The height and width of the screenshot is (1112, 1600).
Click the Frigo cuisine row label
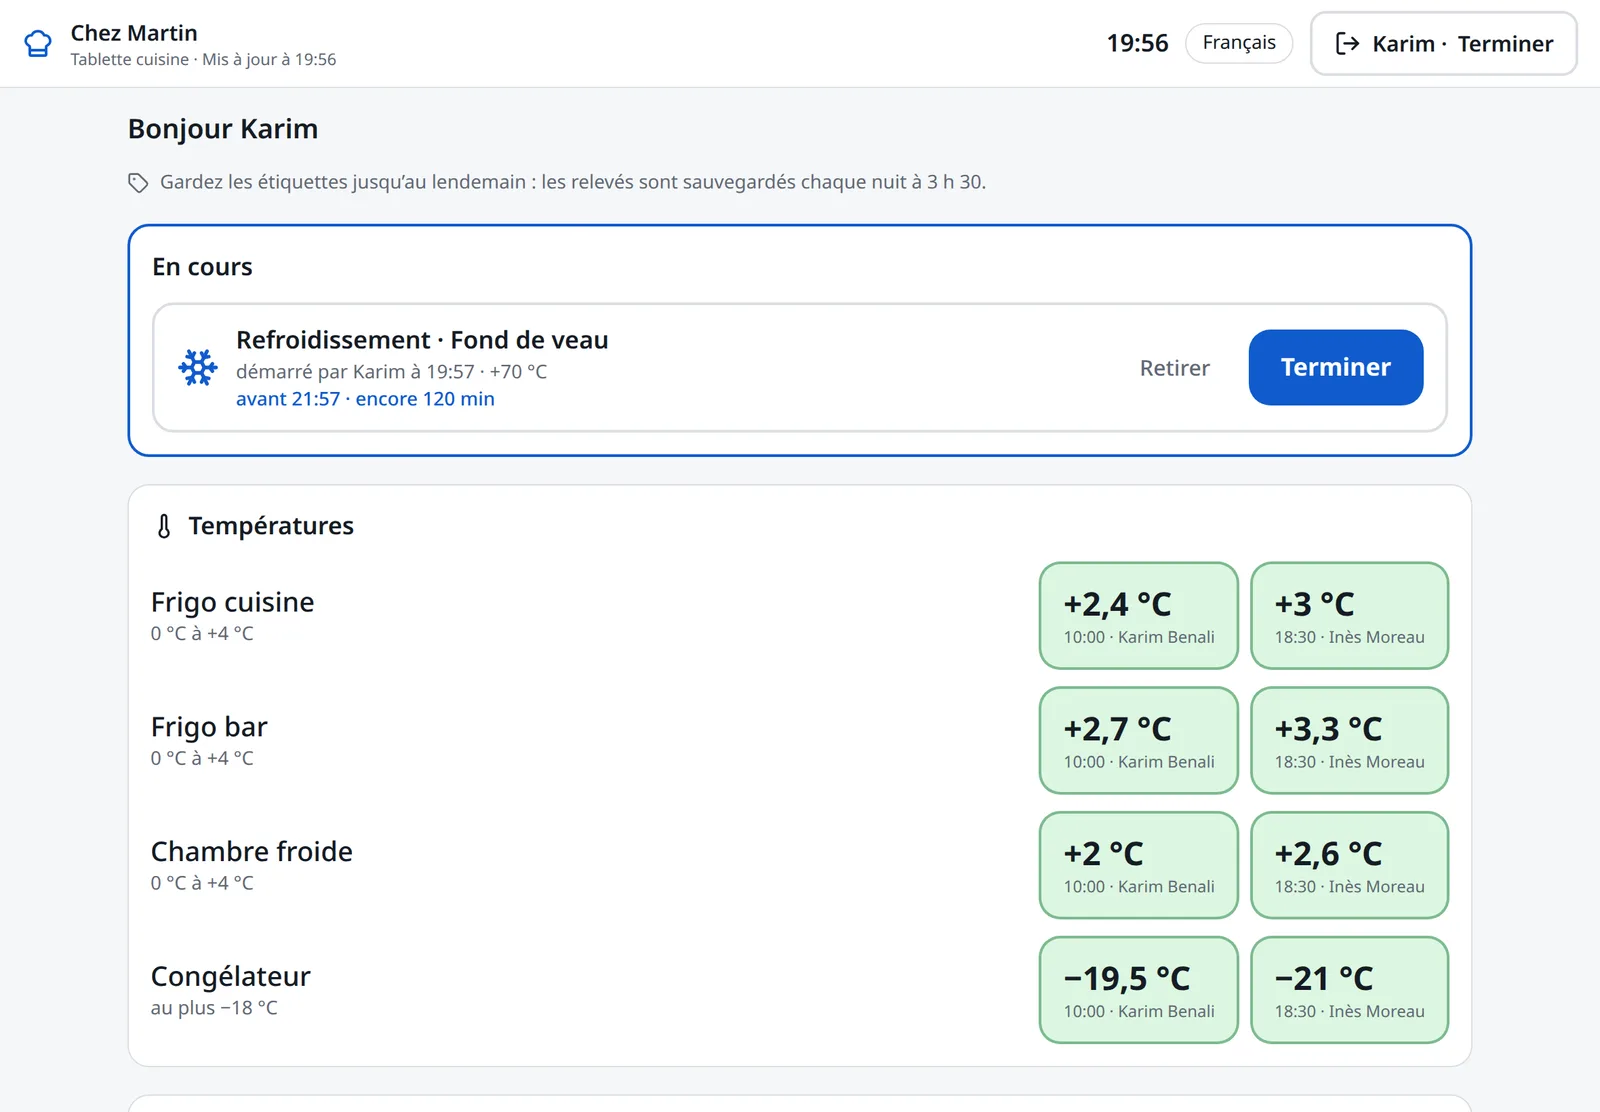point(232,602)
